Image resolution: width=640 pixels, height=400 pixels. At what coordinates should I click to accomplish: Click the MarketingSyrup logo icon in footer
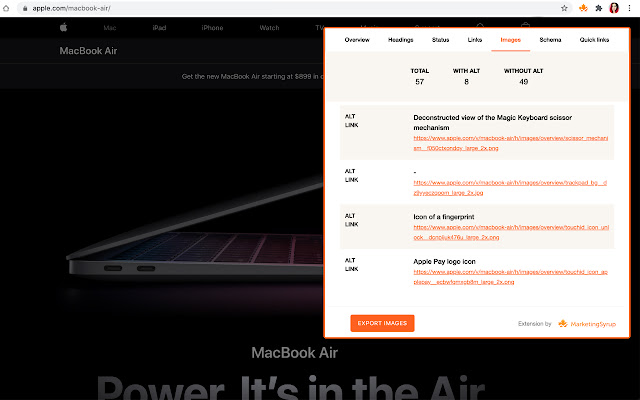click(x=563, y=324)
